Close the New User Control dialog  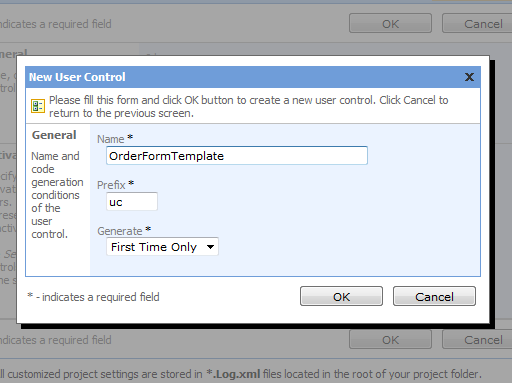(x=469, y=77)
